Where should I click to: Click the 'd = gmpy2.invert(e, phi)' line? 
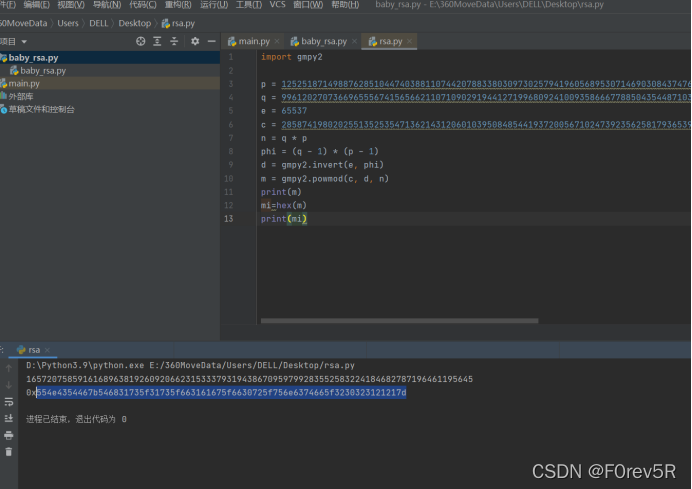[x=322, y=165]
